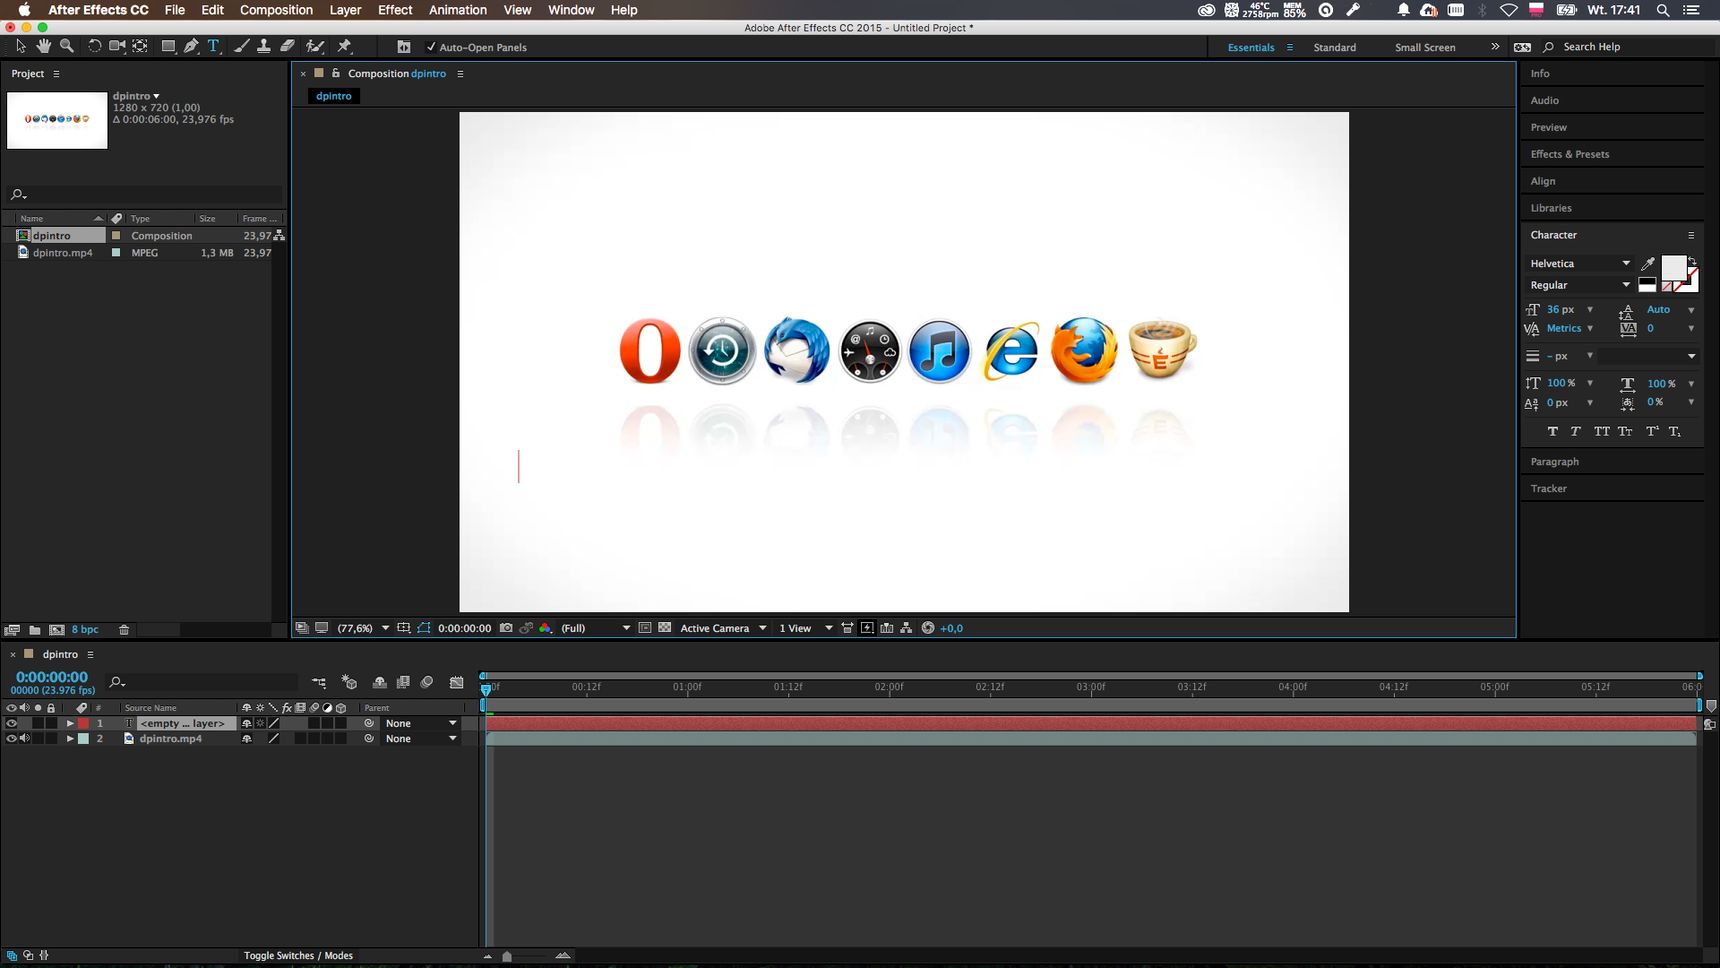This screenshot has height=968, width=1720.
Task: Hide the dpintro.mp4 layer video
Action: click(x=11, y=739)
